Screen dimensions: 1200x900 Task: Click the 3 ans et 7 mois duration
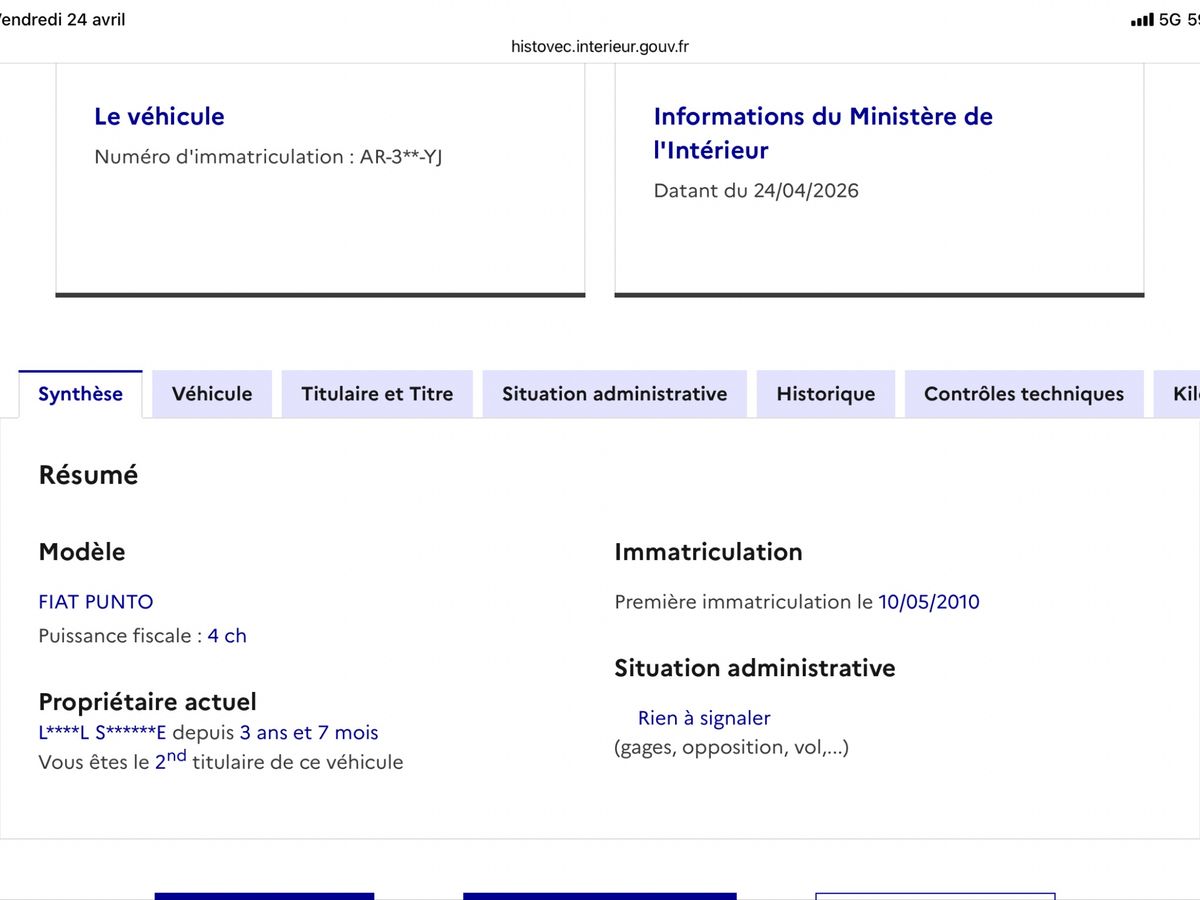click(309, 733)
